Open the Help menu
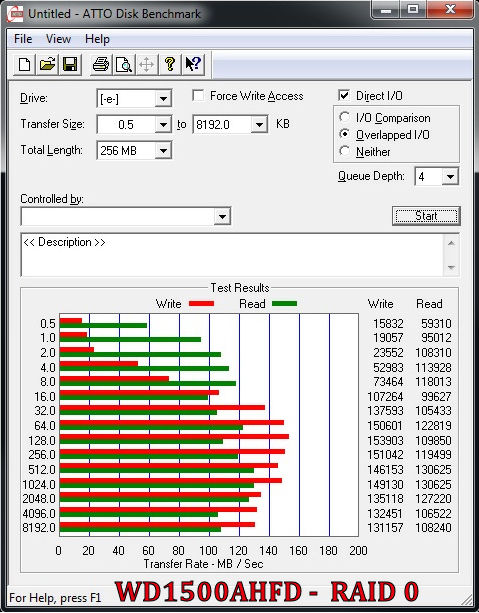The width and height of the screenshot is (479, 613). click(x=97, y=39)
